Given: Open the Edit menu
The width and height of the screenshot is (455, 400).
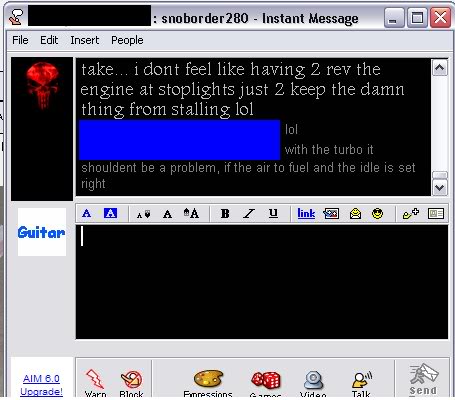Looking at the screenshot, I should pyautogui.click(x=49, y=40).
